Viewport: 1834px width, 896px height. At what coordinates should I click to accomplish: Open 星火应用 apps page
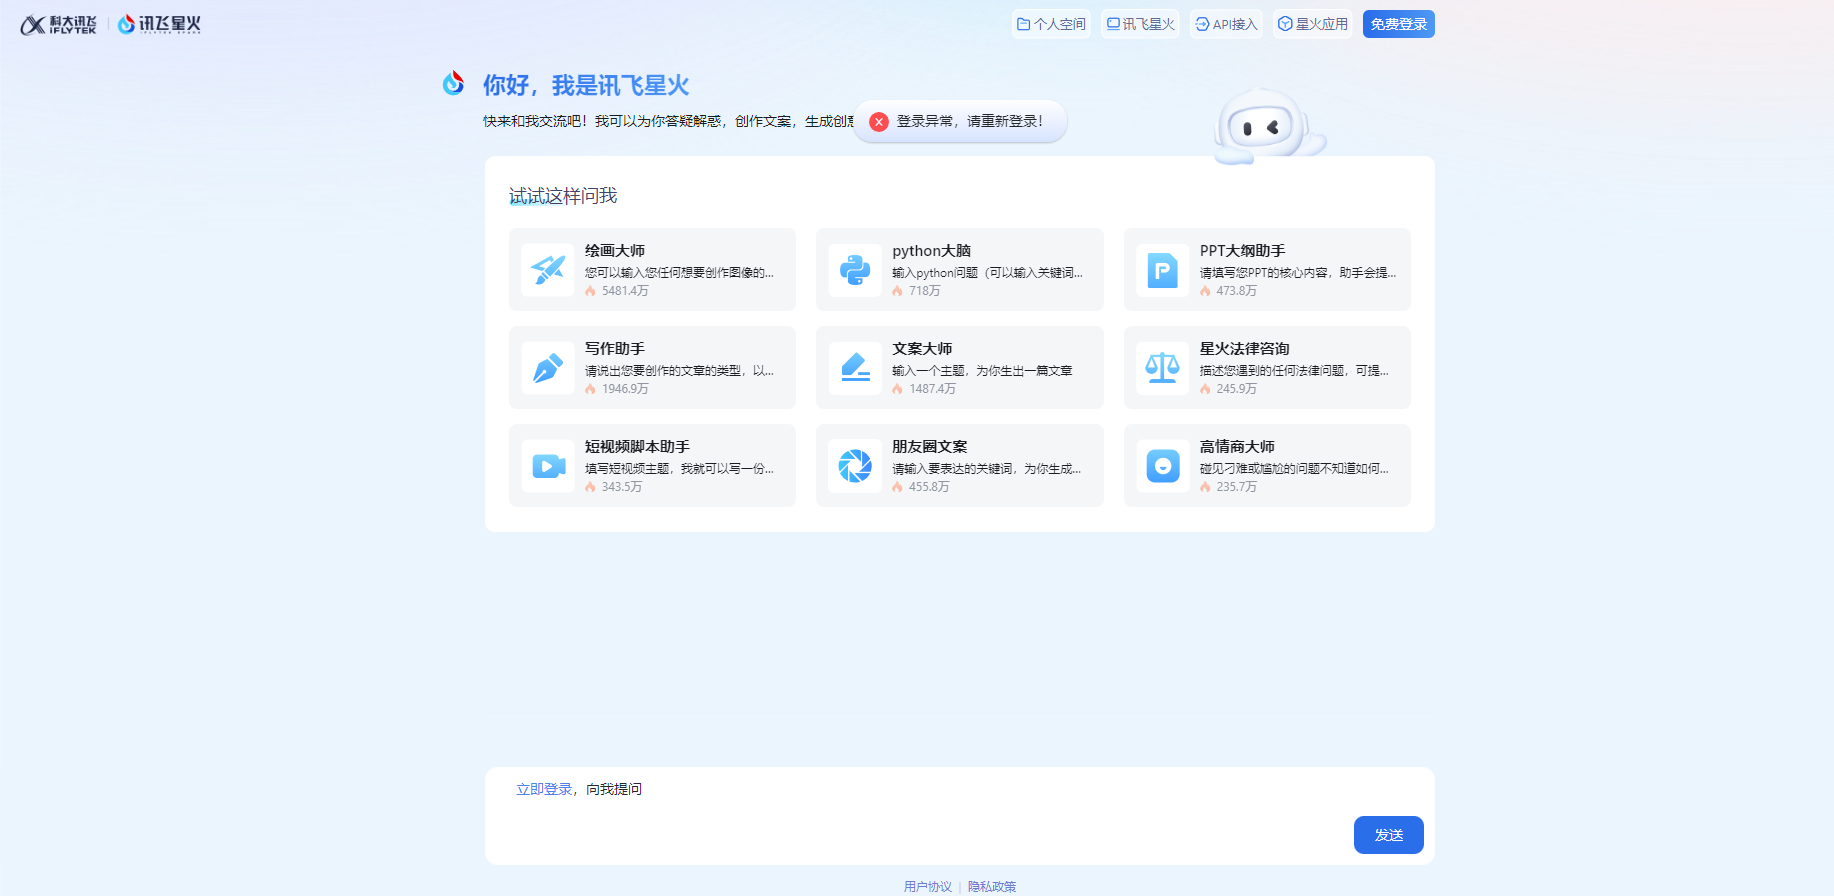1313,24
